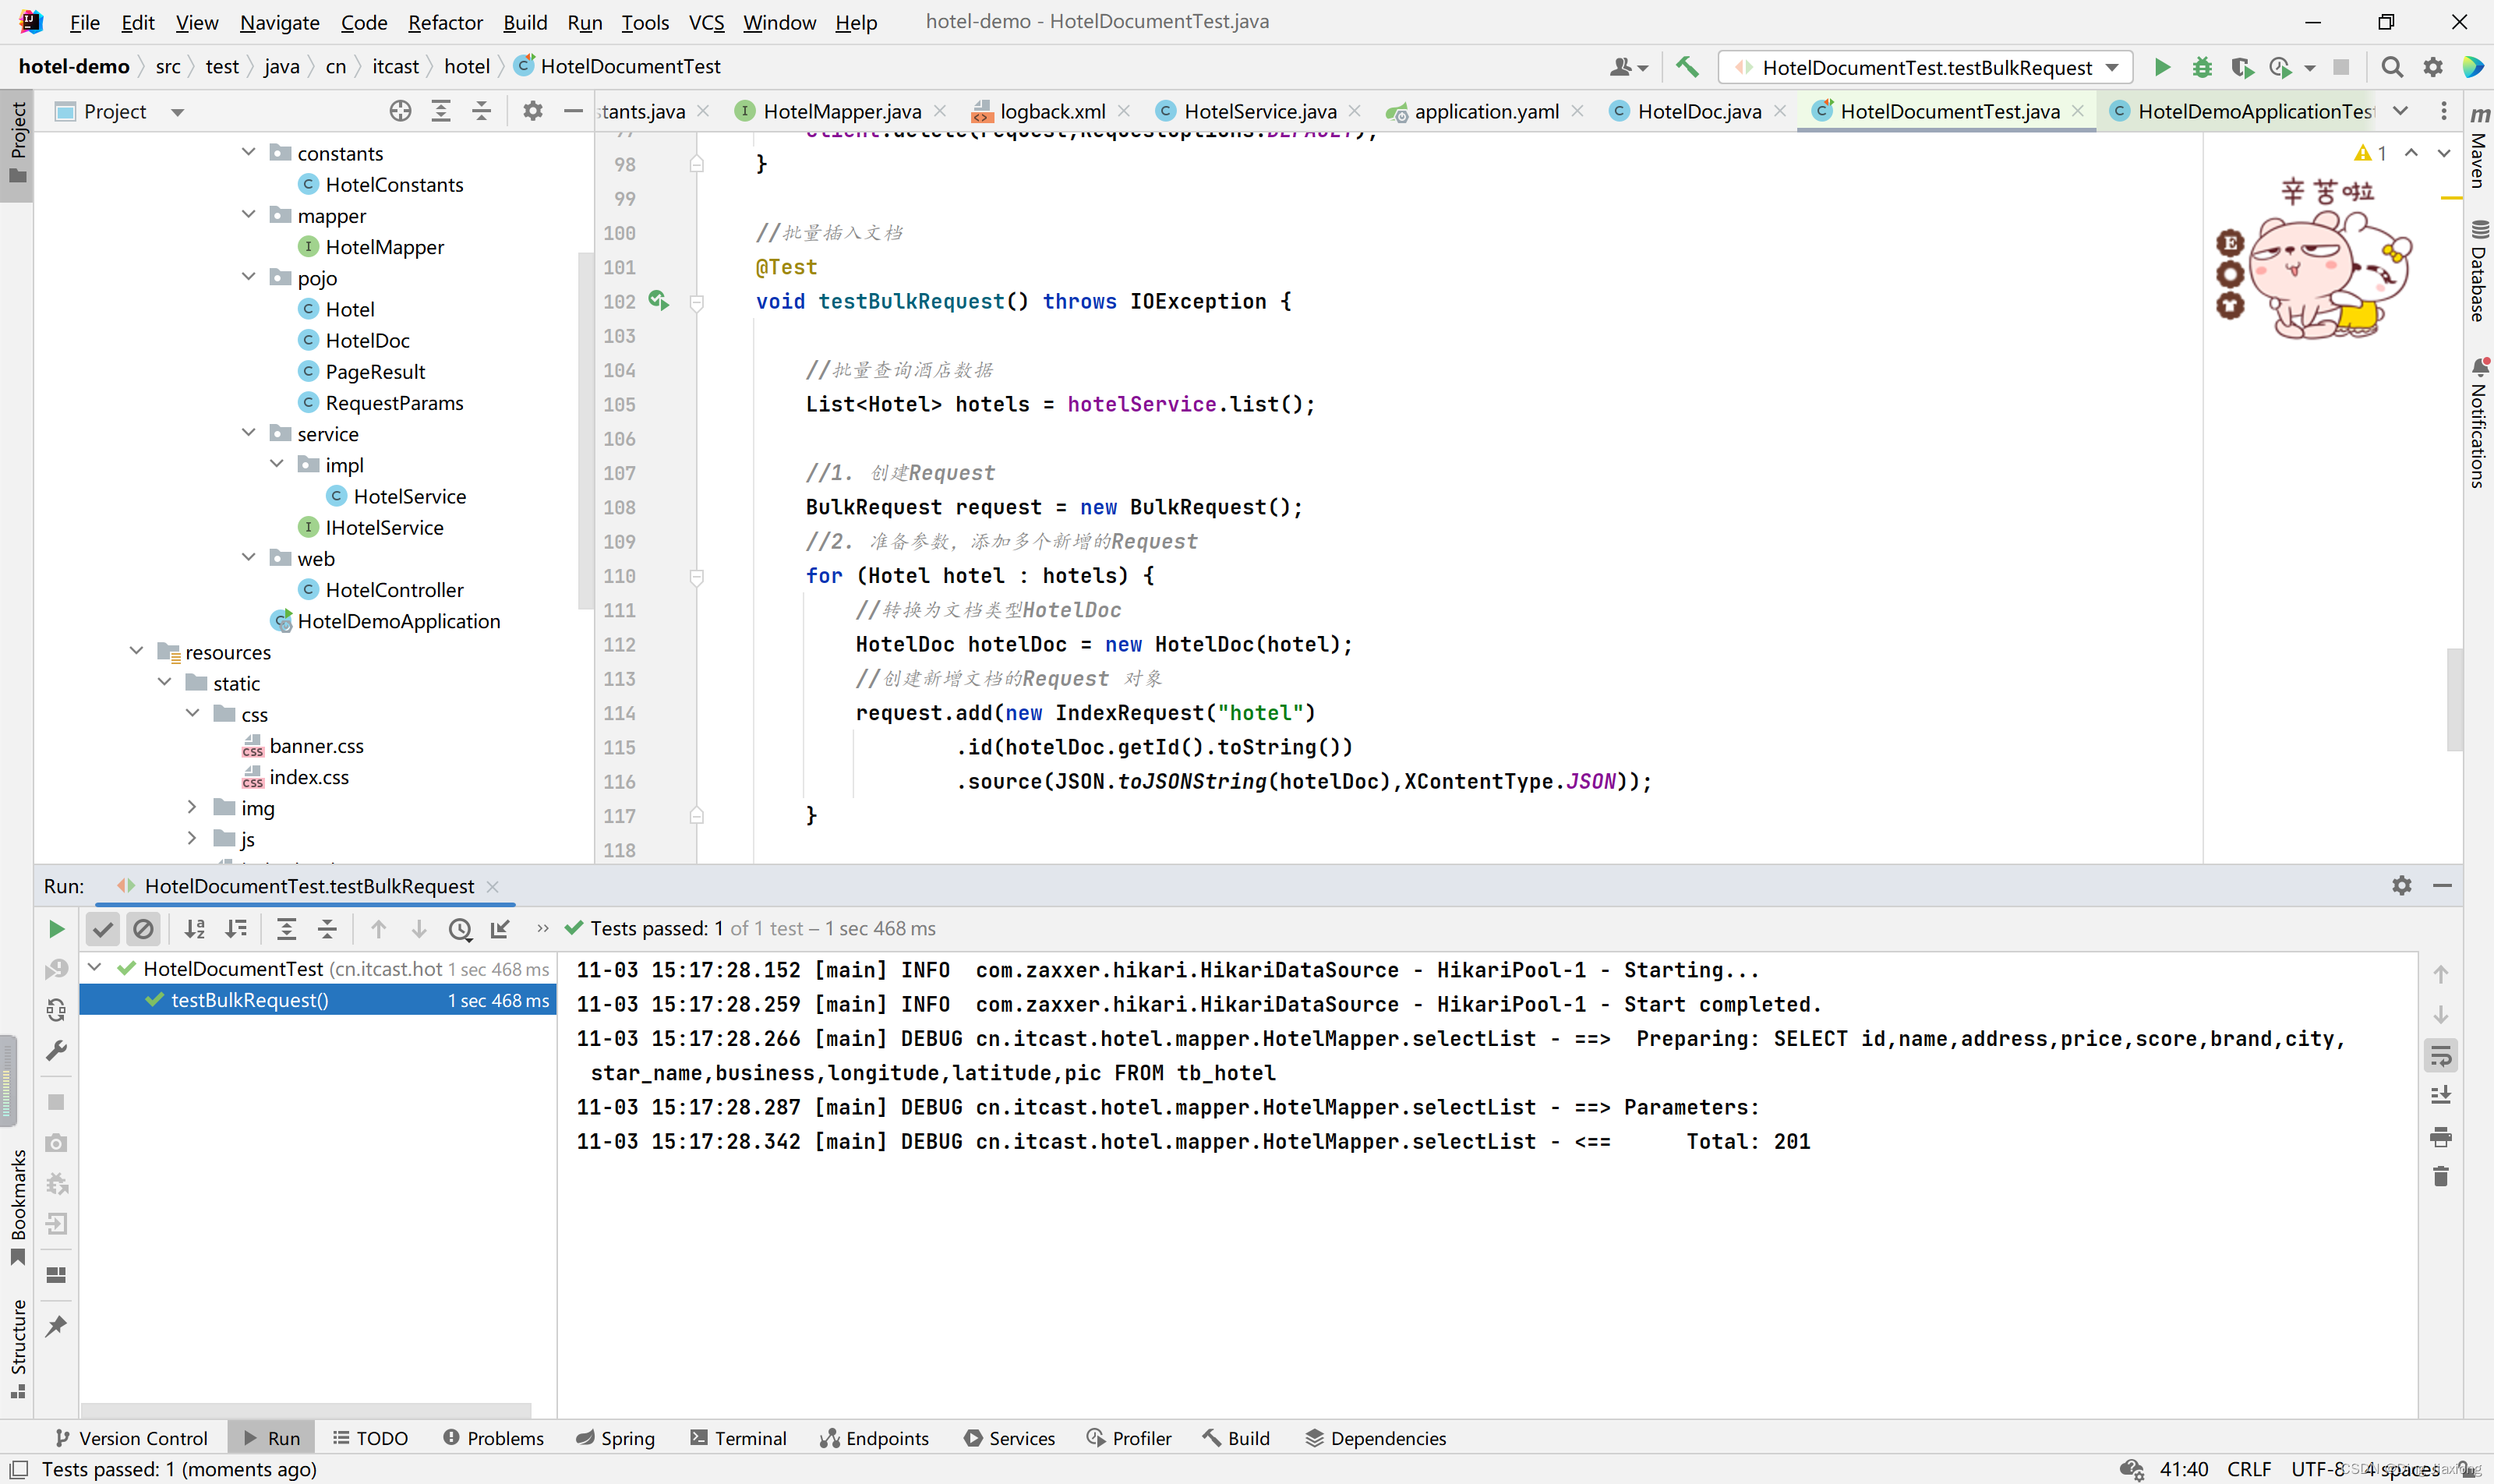The height and width of the screenshot is (1484, 2494).
Task: Open dump threads camera icon
Action: [x=56, y=1143]
